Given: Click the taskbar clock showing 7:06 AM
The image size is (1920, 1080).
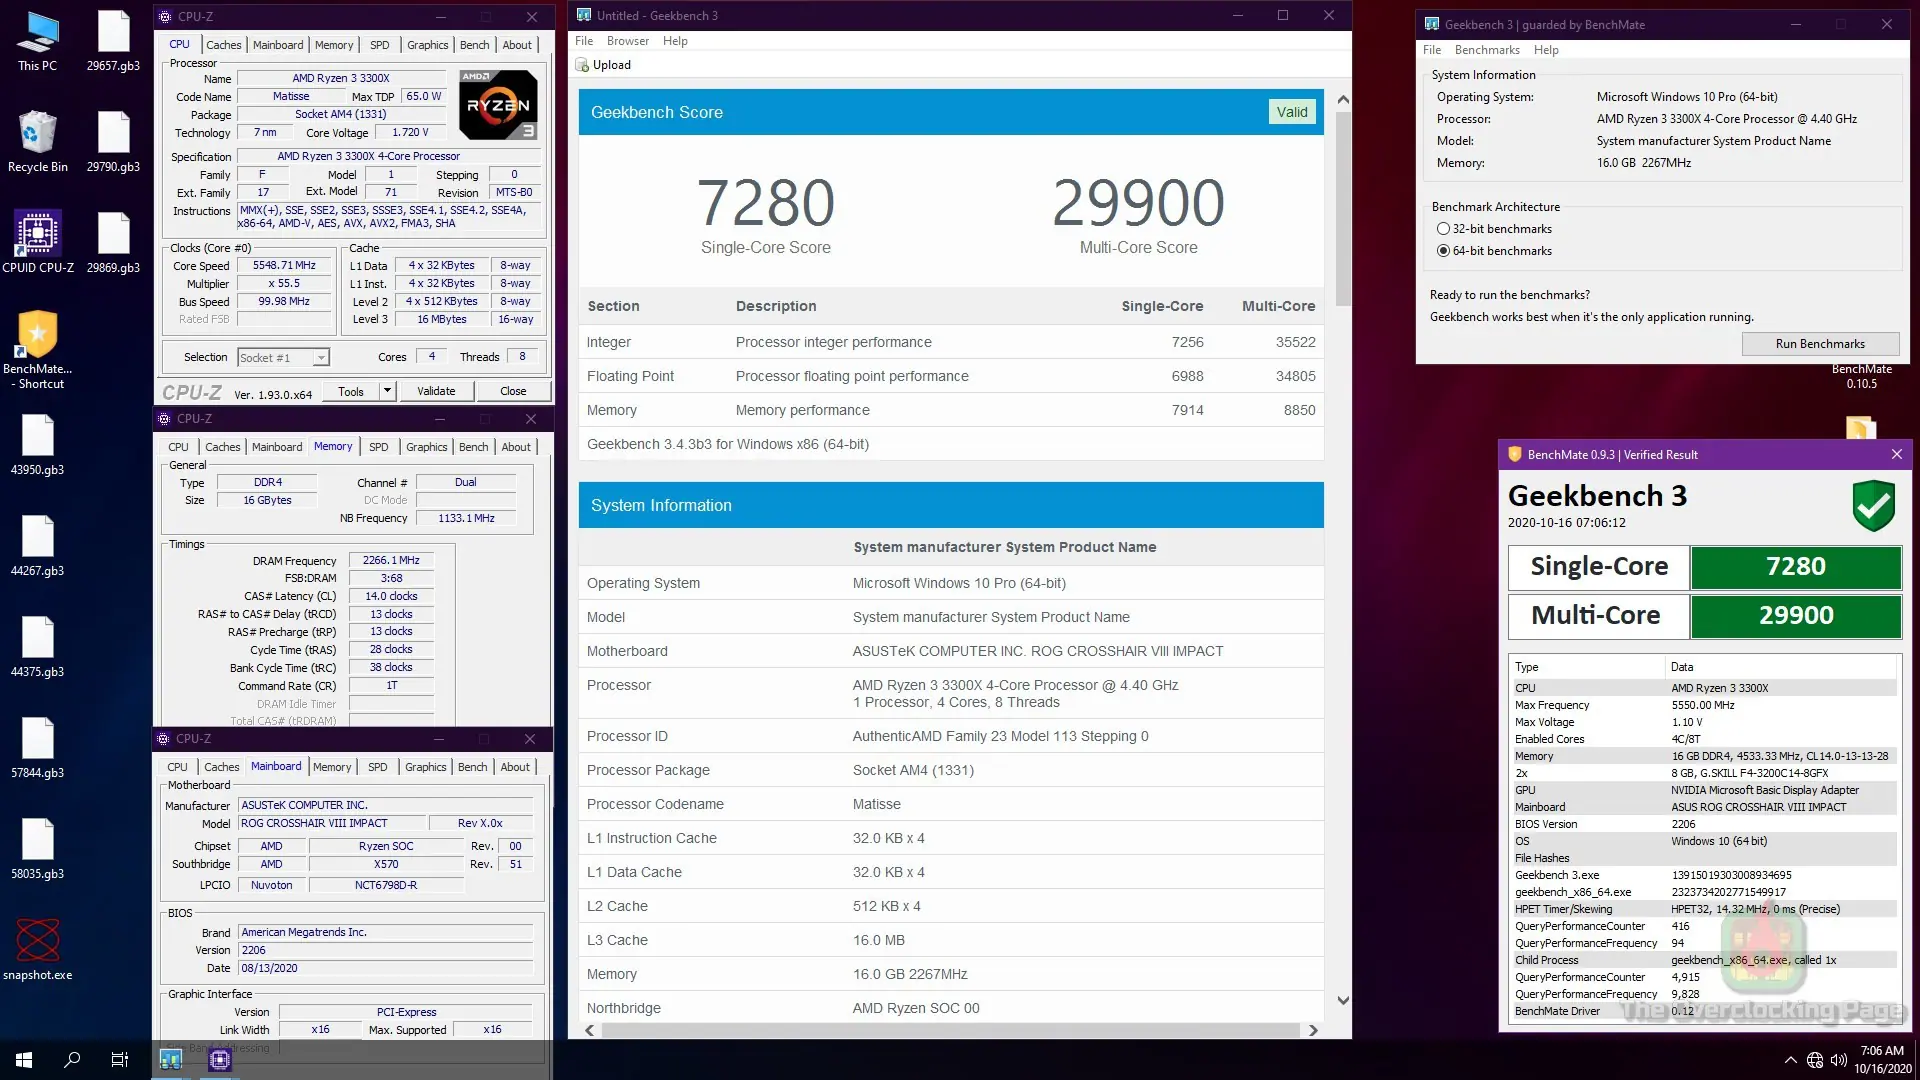Looking at the screenshot, I should click(1882, 1060).
